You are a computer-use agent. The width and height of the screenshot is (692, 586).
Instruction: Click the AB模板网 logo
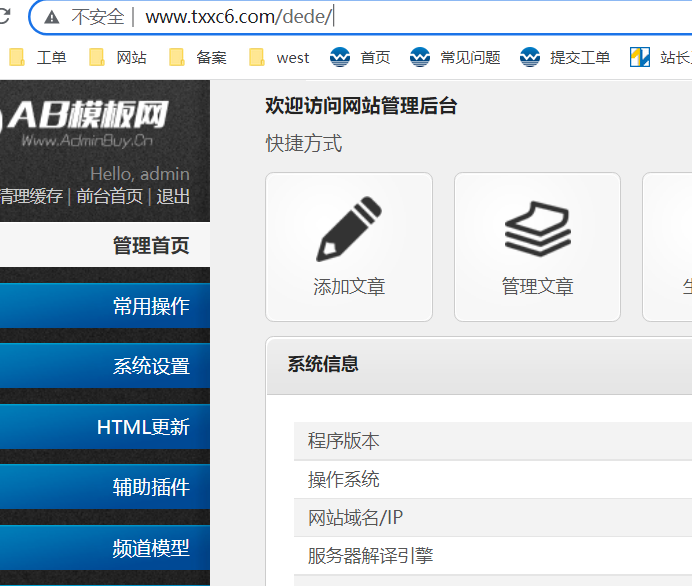point(84,123)
